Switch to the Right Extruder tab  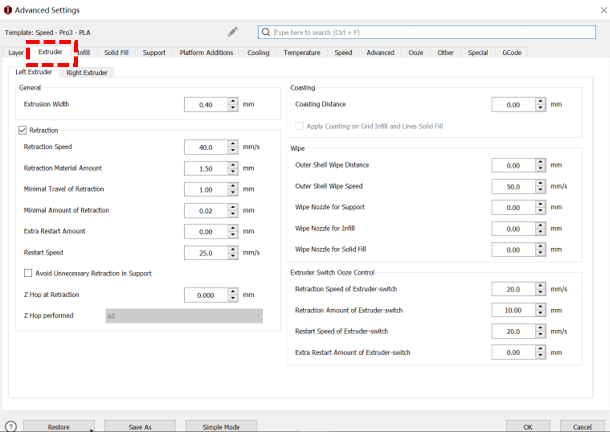pos(88,72)
